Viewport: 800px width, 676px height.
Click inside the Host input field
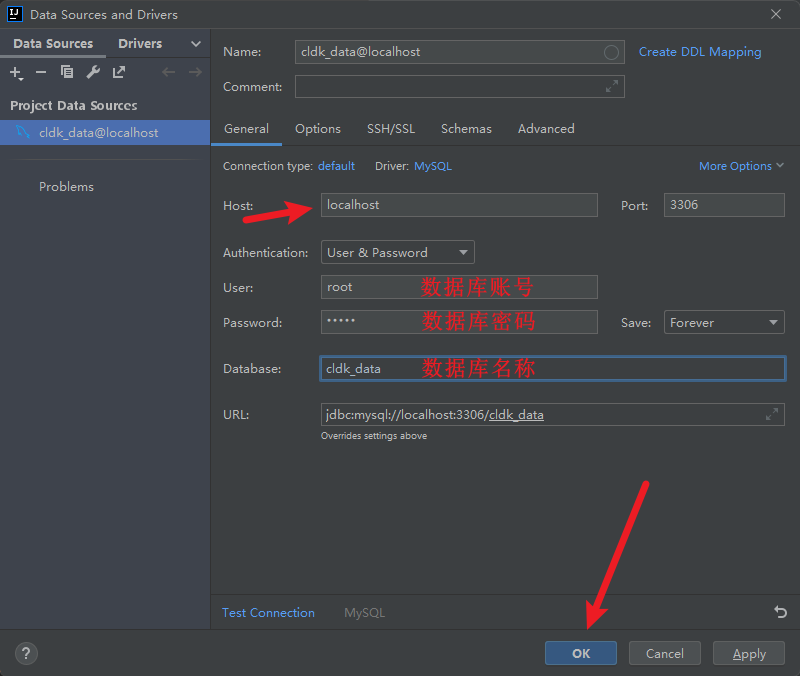pyautogui.click(x=459, y=205)
